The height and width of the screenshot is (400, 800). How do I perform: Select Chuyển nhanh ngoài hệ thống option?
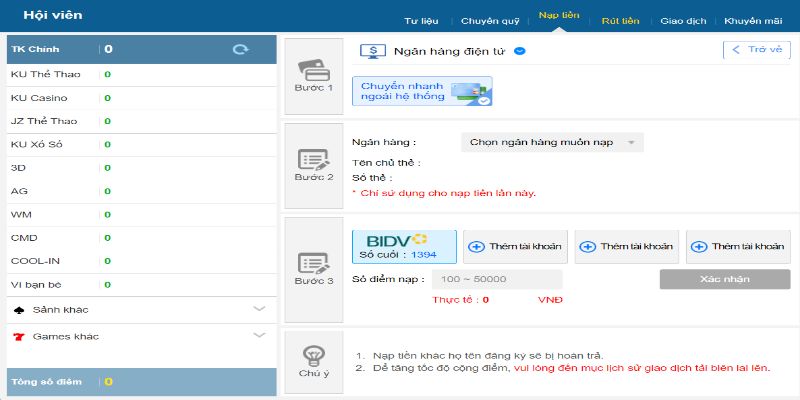point(422,91)
